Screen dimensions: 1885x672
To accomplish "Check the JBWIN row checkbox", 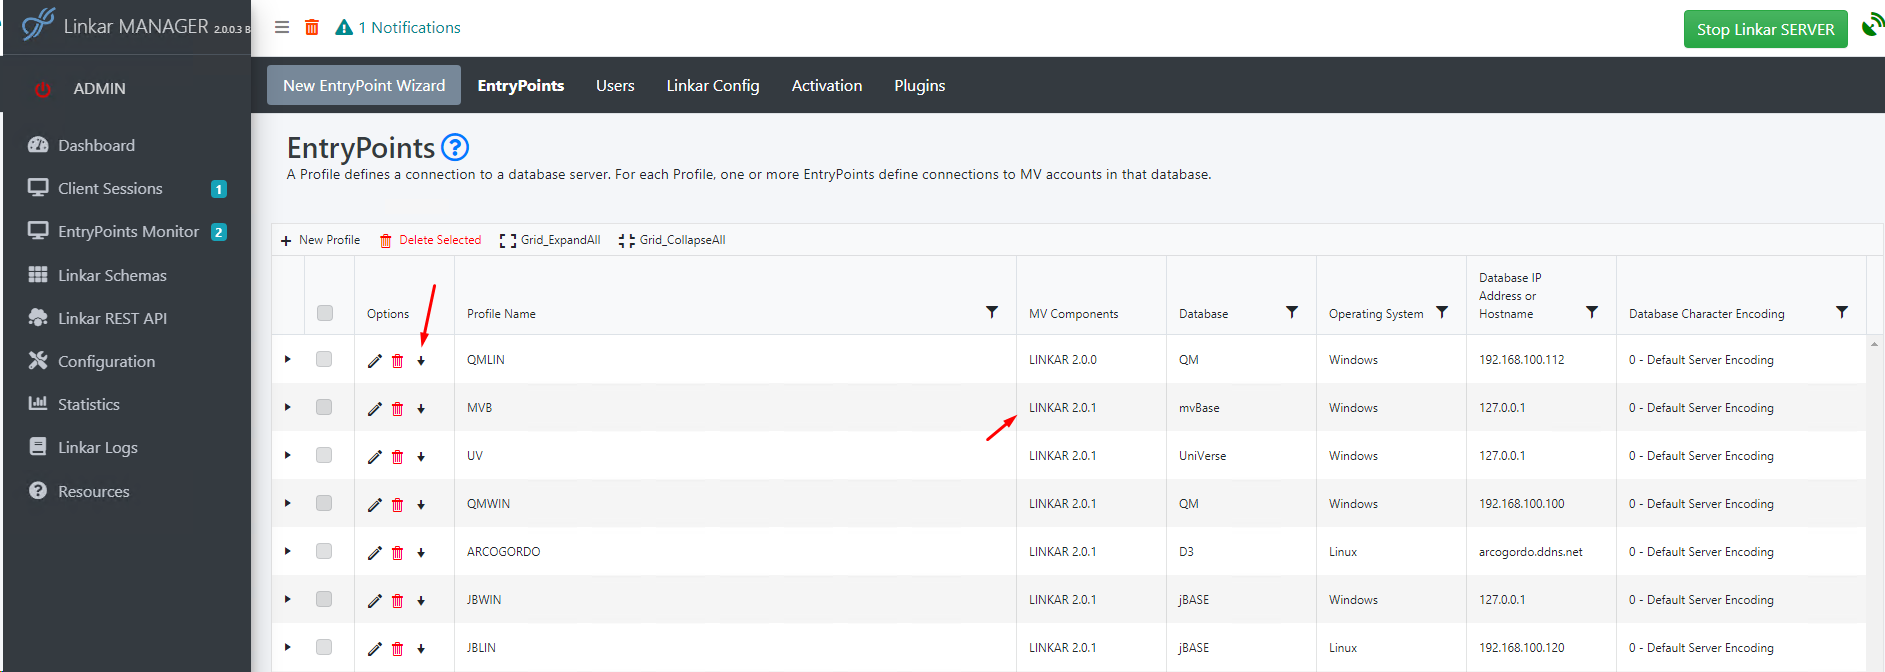I will (x=324, y=599).
